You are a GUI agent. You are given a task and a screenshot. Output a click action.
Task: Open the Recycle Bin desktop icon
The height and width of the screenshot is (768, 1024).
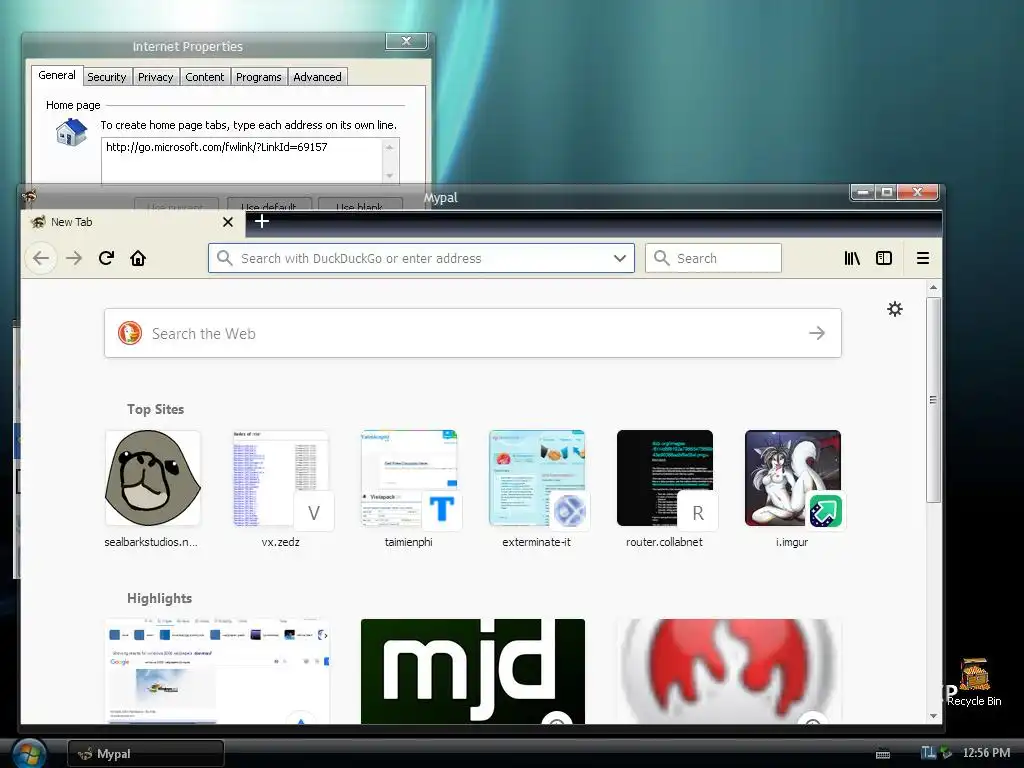(974, 682)
